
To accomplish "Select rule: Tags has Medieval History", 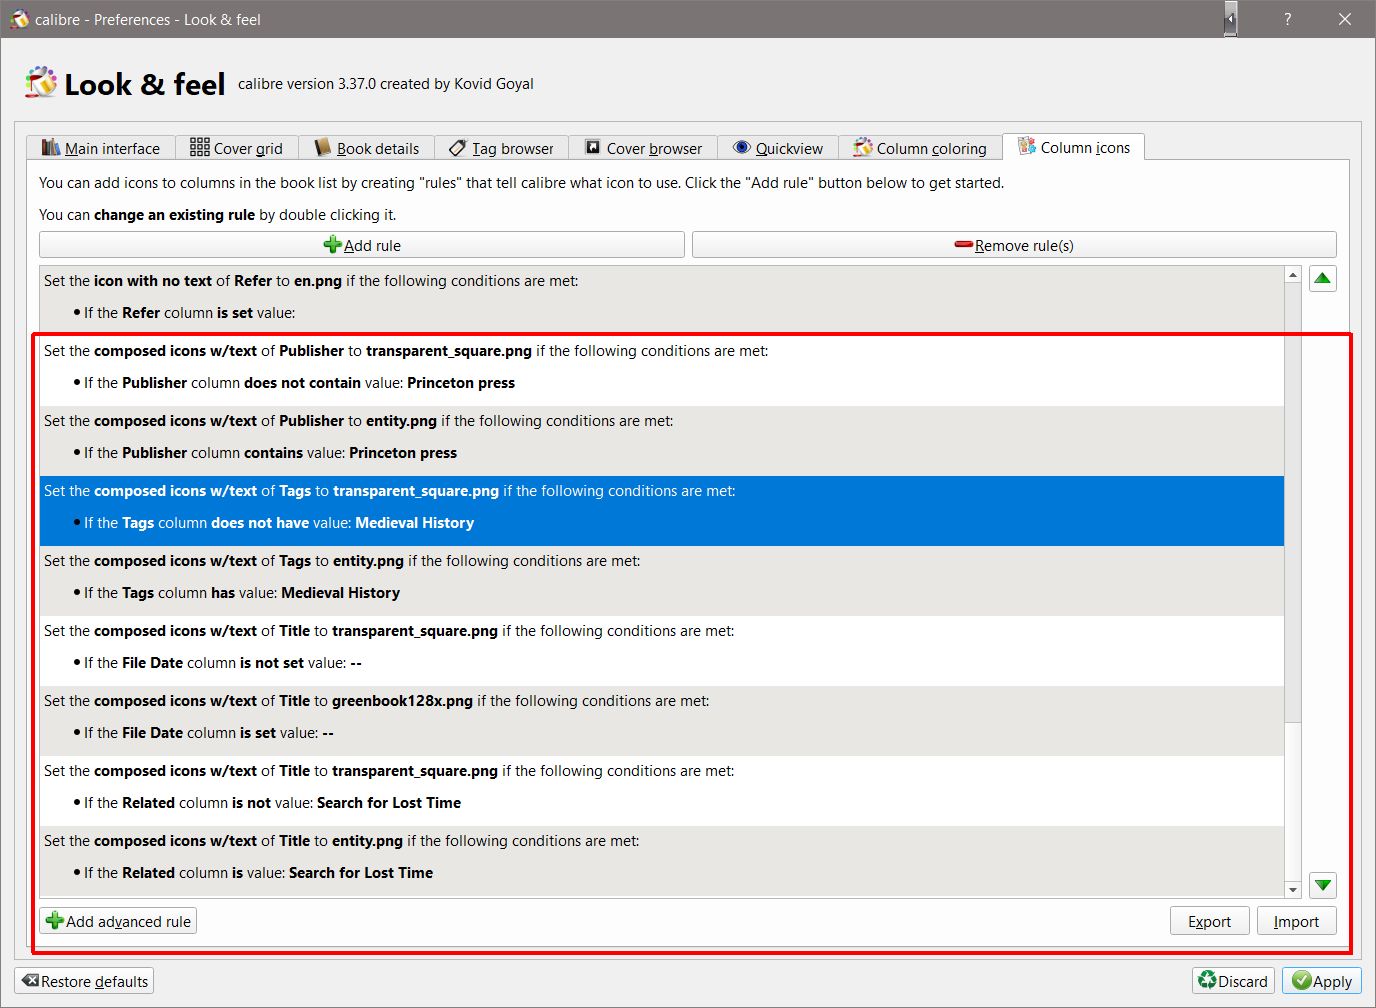I will [662, 581].
